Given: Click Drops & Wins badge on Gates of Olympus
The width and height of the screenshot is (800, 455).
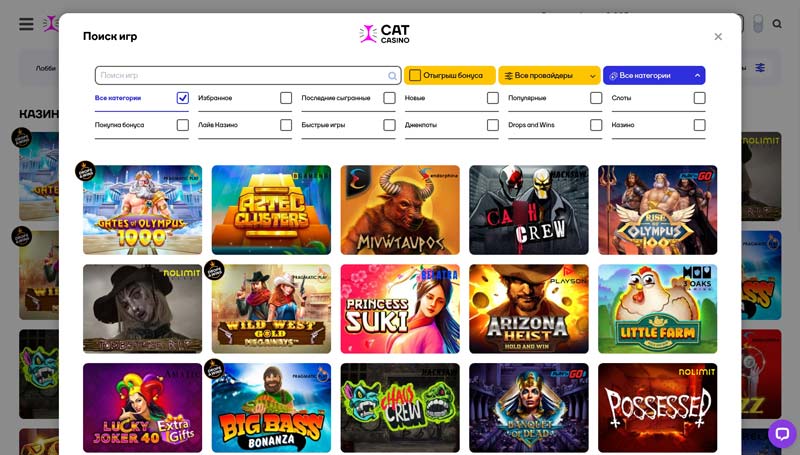Looking at the screenshot, I should tap(85, 171).
